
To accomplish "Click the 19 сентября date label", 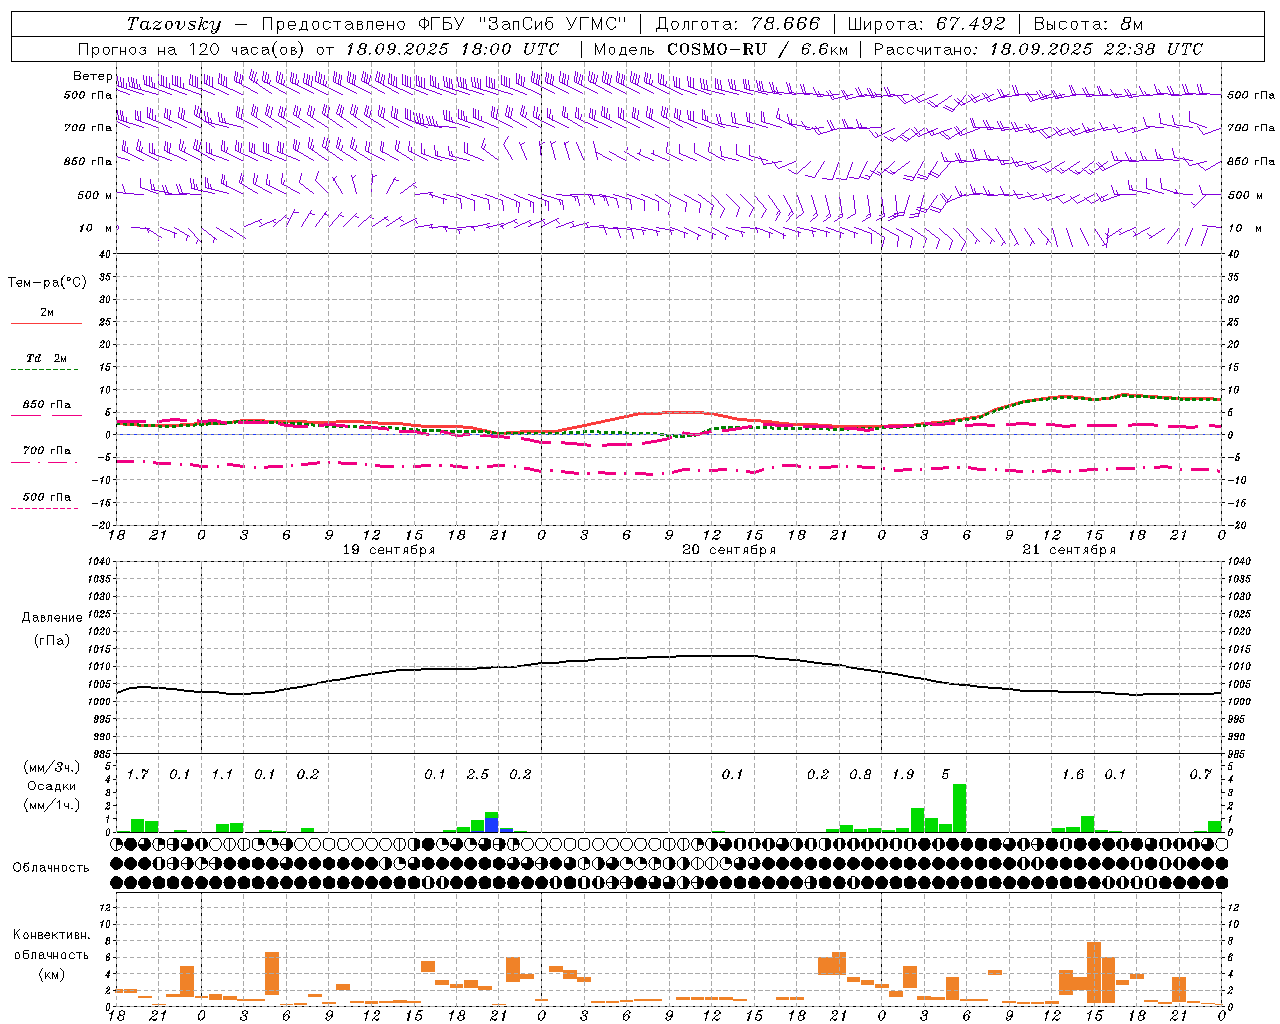I will coord(388,549).
